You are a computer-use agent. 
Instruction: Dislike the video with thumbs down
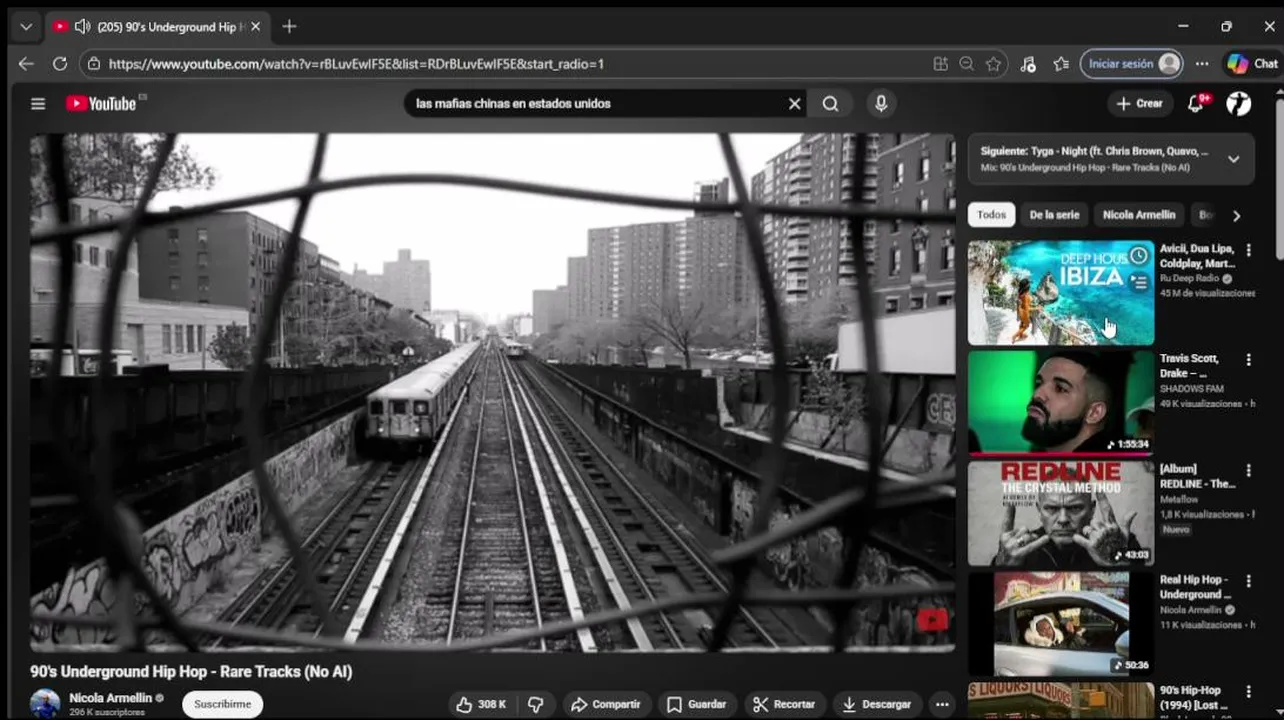pyautogui.click(x=536, y=704)
